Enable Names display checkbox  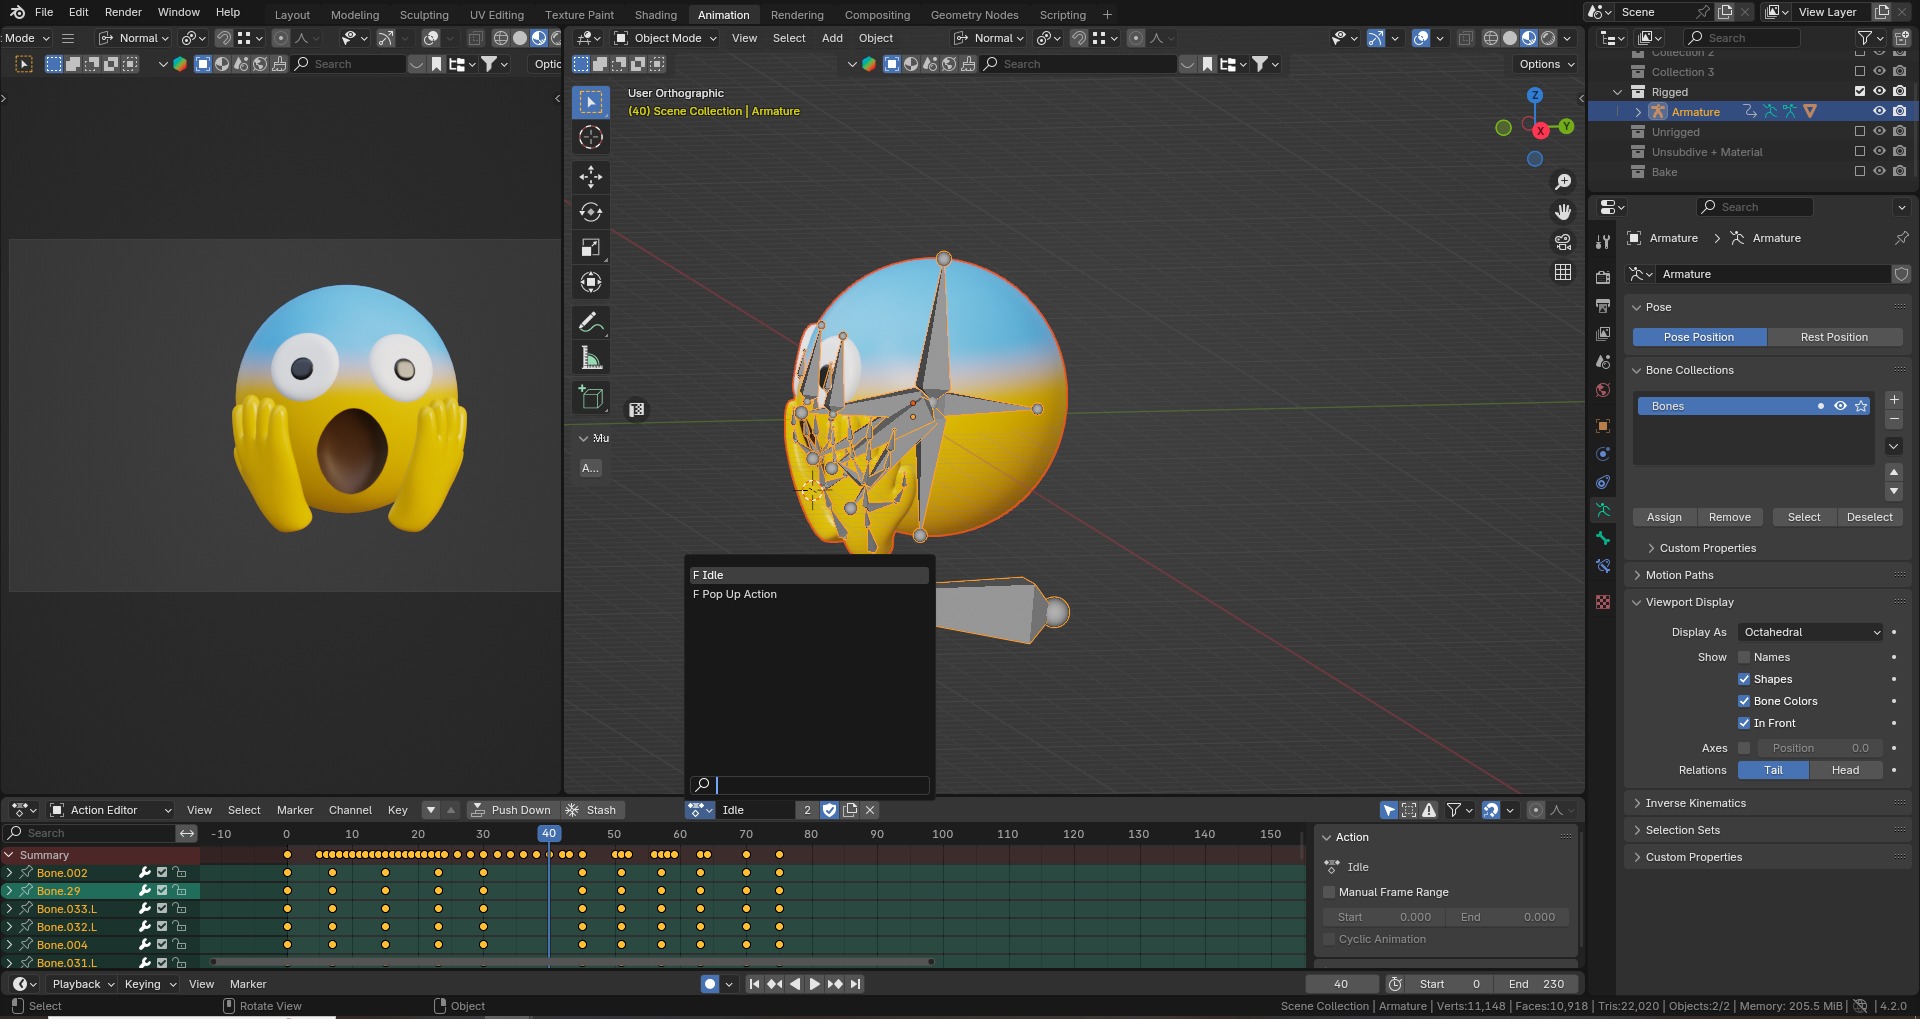(1744, 657)
